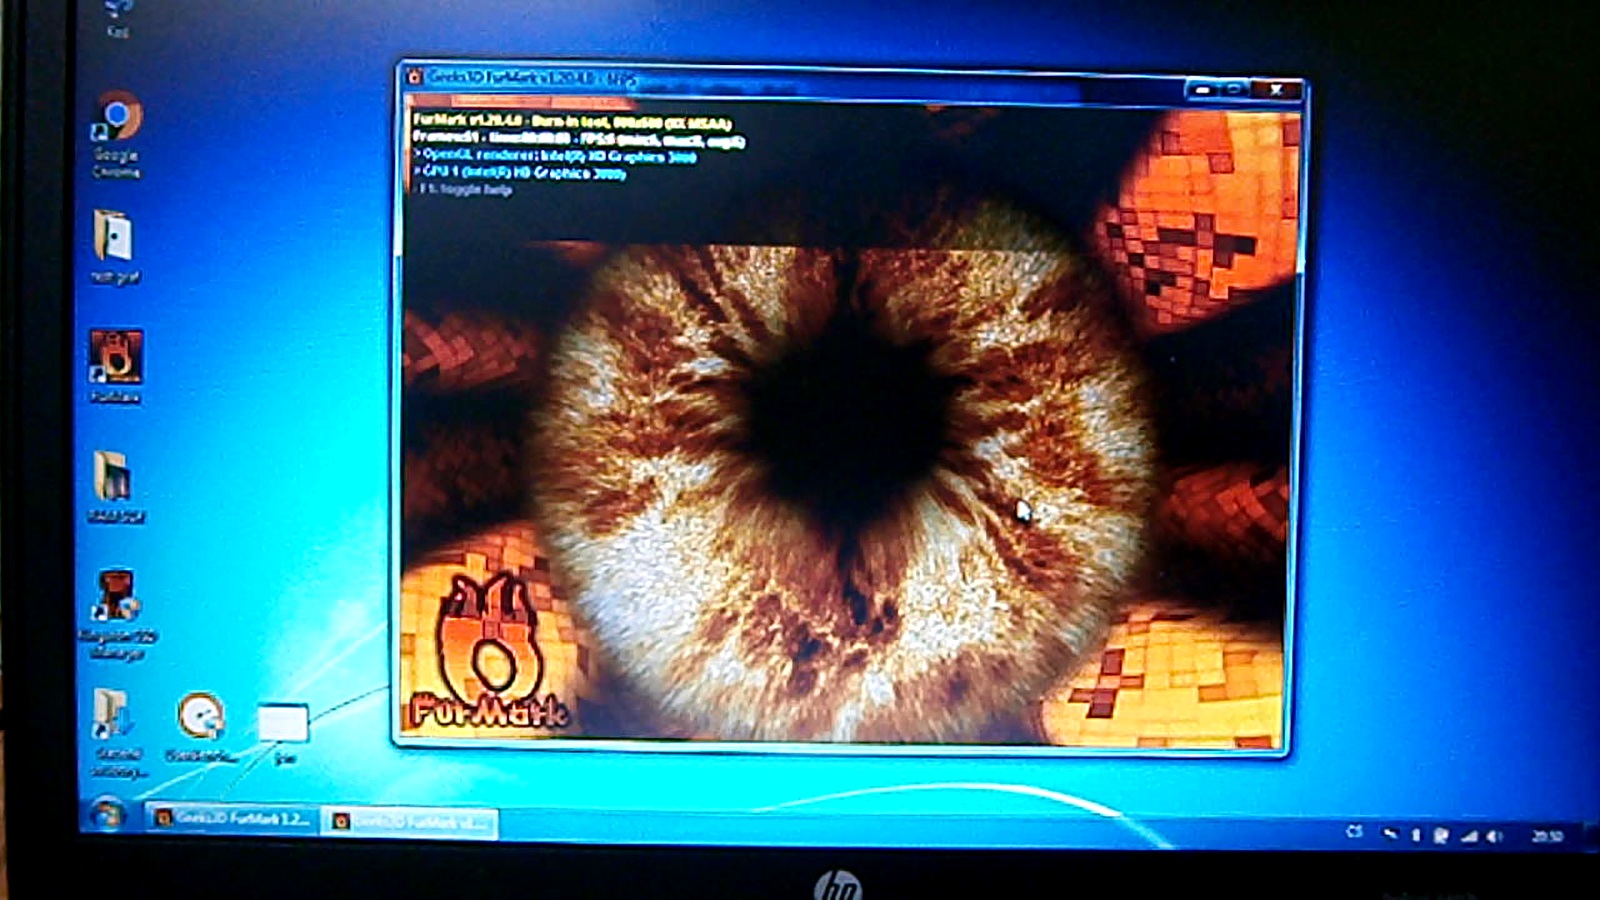The height and width of the screenshot is (900, 1600).
Task: Click the 'GPU 1' graphics info line
Action: coord(520,173)
